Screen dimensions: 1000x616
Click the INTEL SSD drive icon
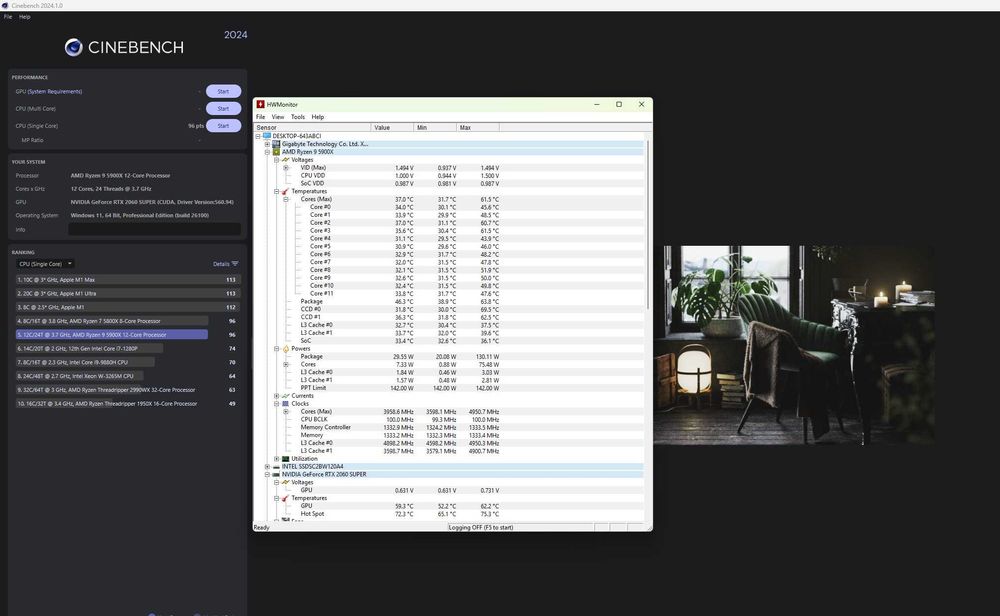point(276,467)
